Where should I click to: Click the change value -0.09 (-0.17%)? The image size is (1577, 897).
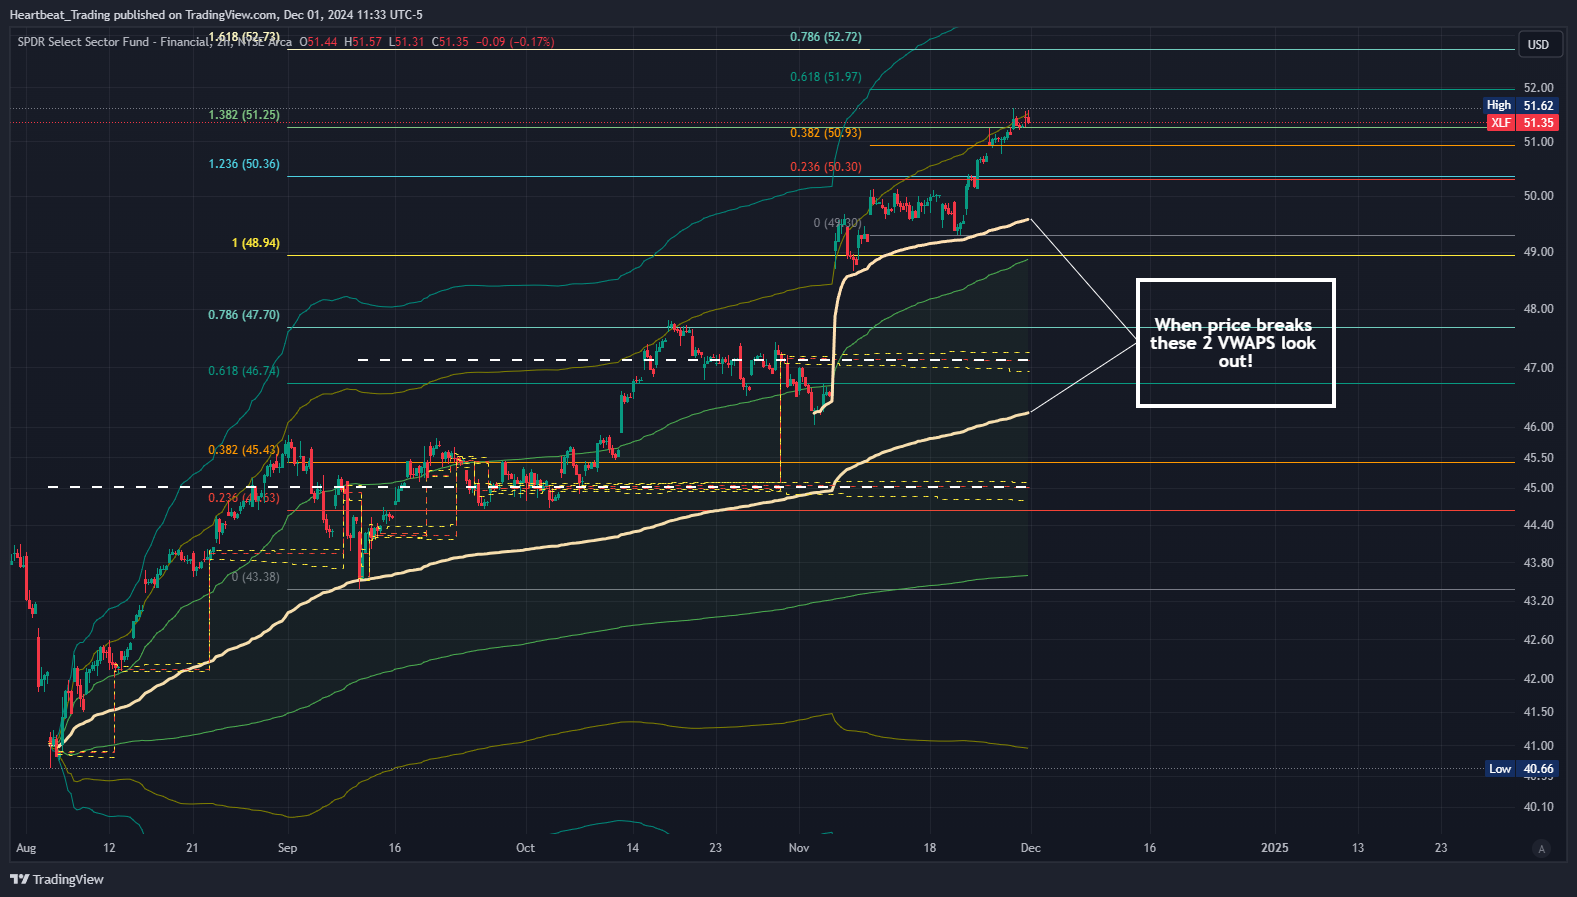pos(515,42)
